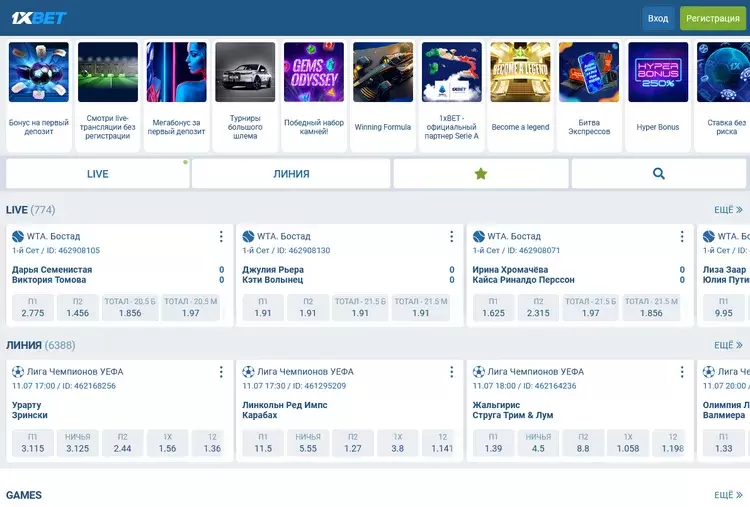Select ТОТАЛ 20.5 М odds 1.97
The image size is (750, 507).
(190, 308)
